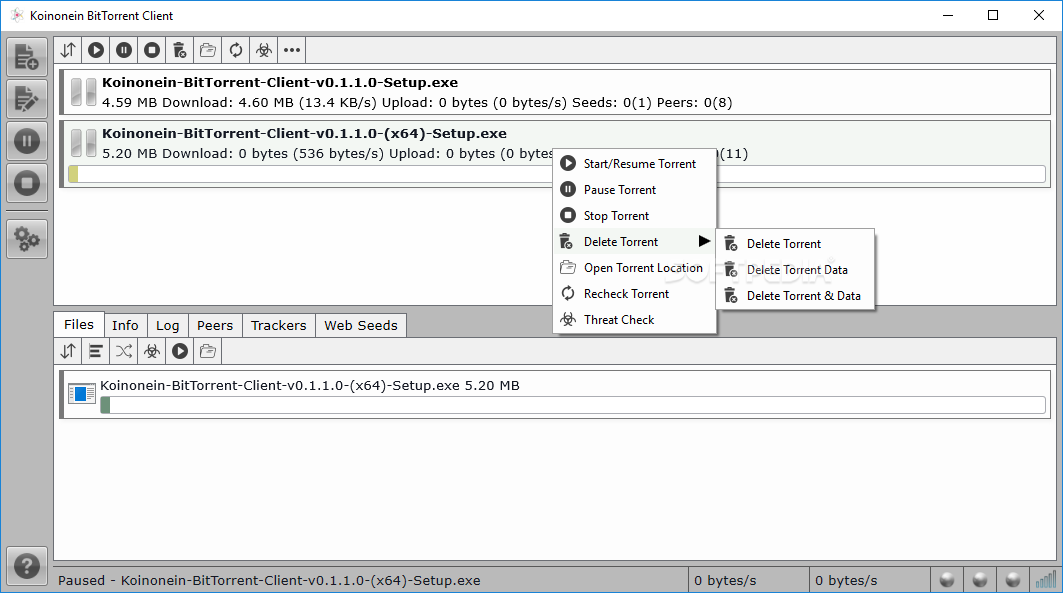Click the first 0 bytes/s status field
Screen dimensions: 1063x593
click(x=748, y=580)
